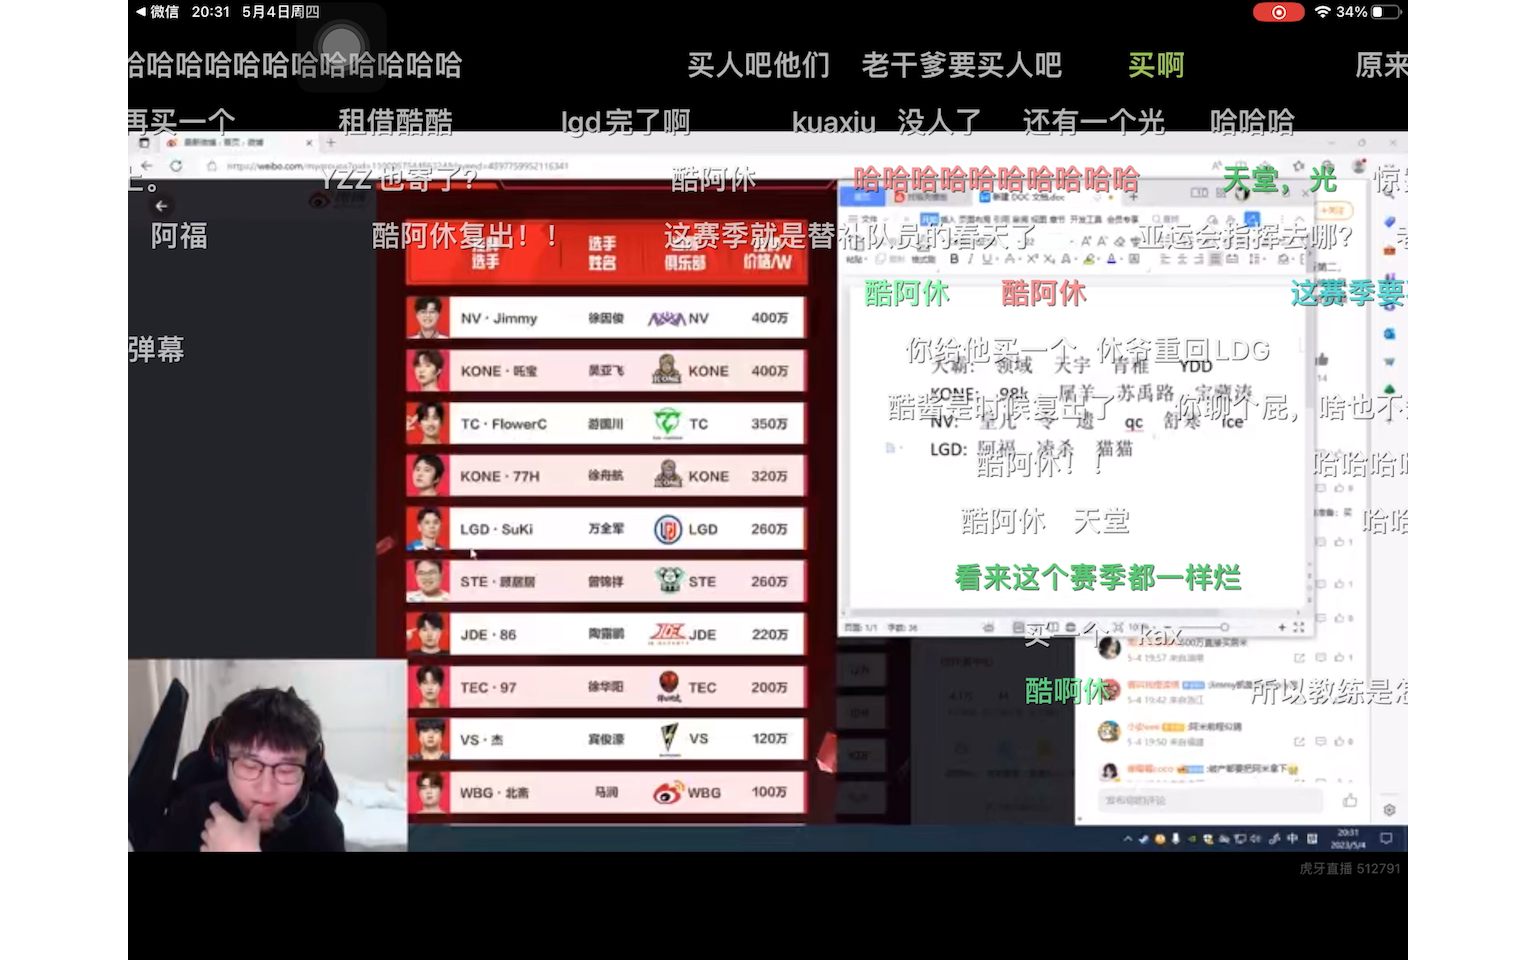Screen dimensions: 1536x960
Task: Toggle Underline in the WPS toolbar
Action: point(987,259)
